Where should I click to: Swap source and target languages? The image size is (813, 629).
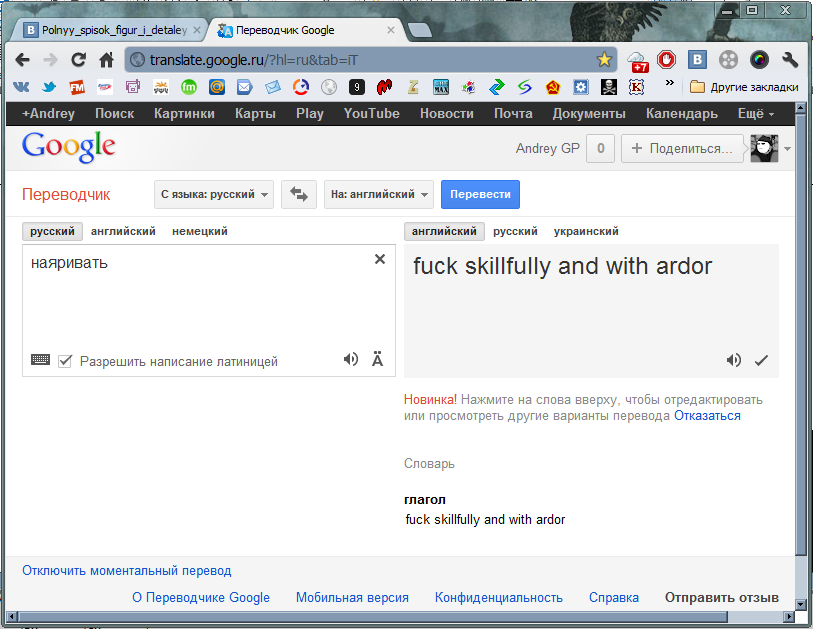pyautogui.click(x=299, y=194)
